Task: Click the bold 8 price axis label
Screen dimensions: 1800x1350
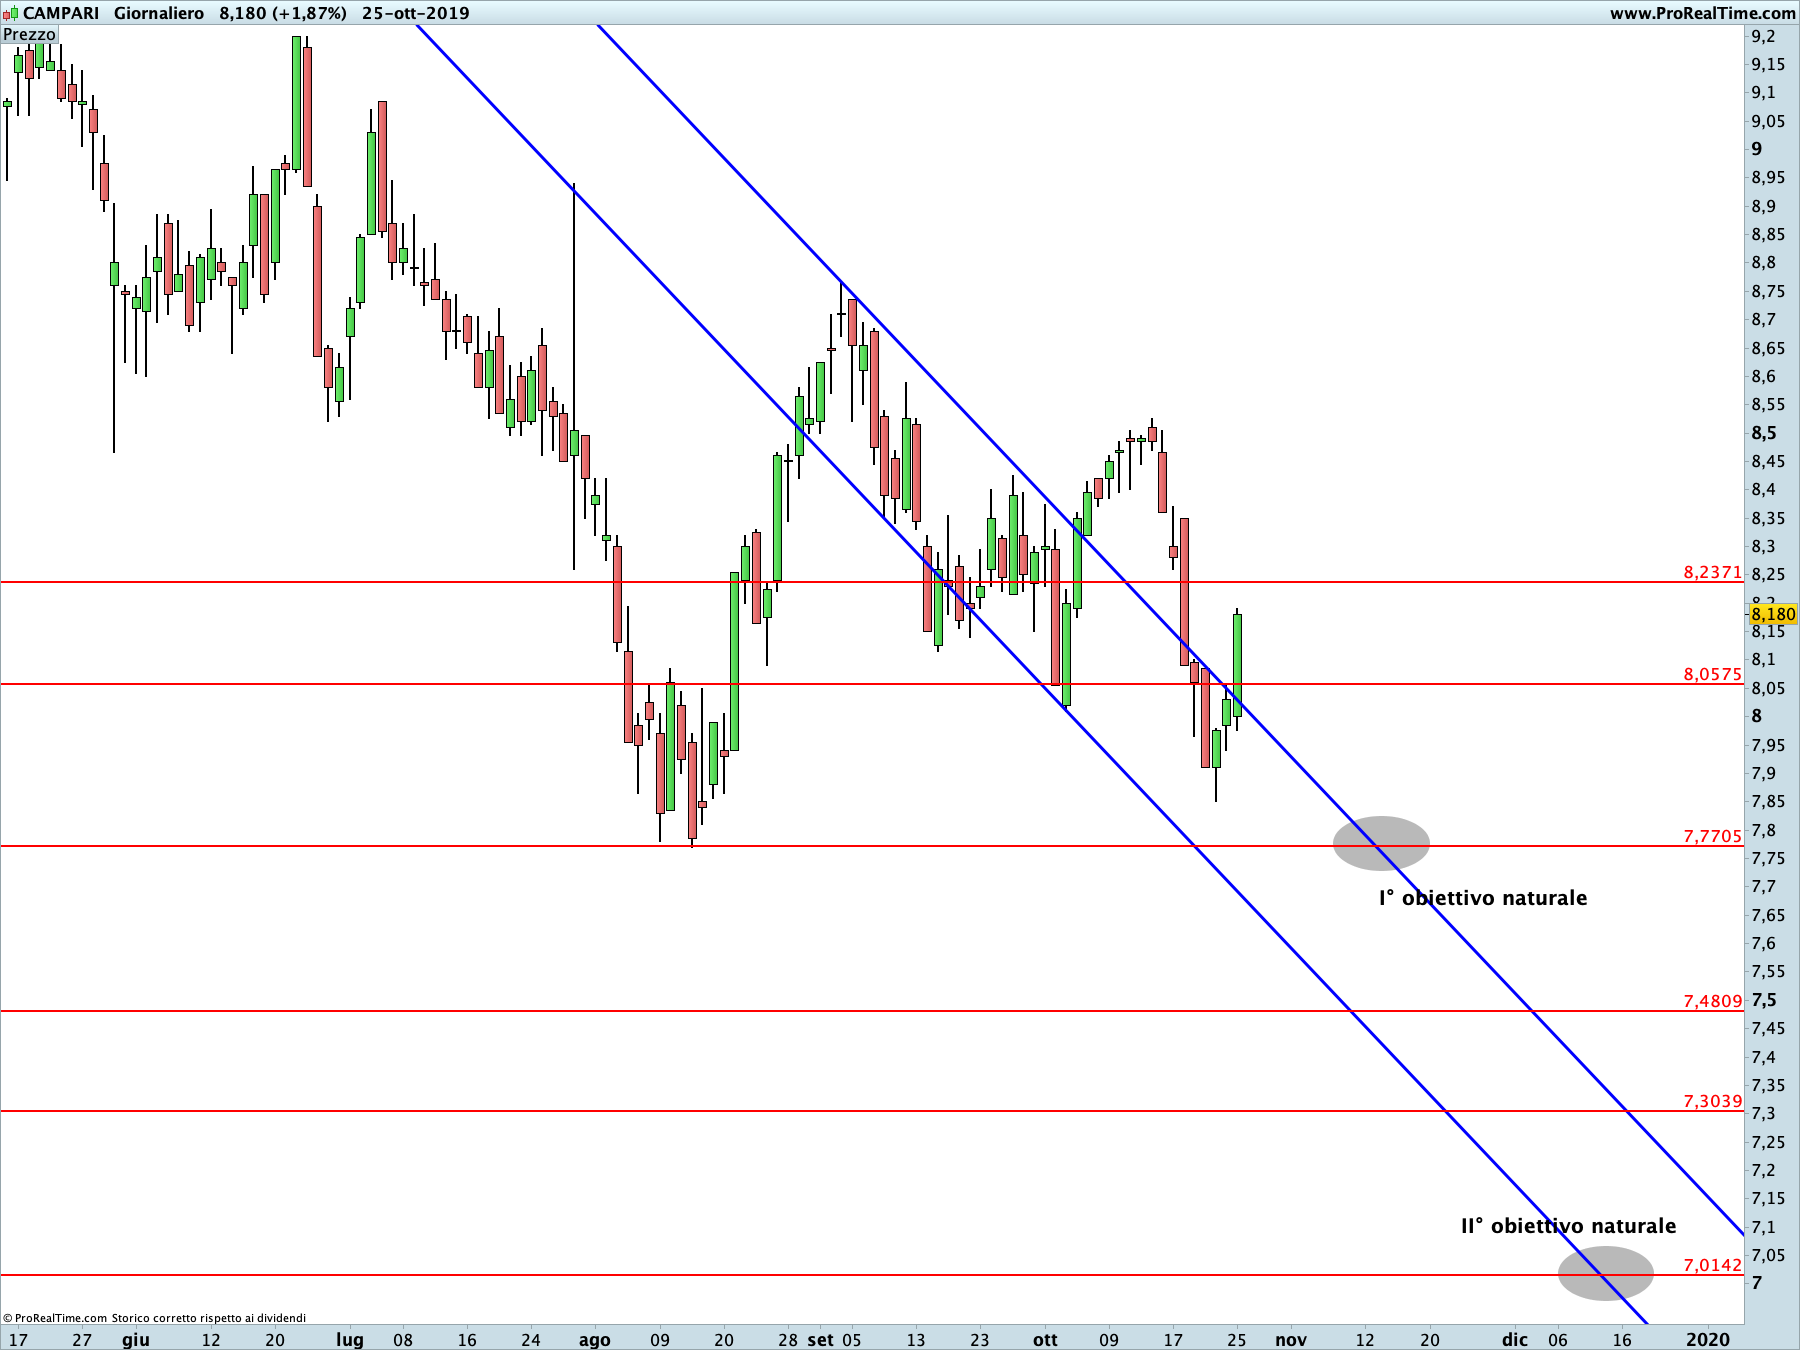Action: tap(1757, 716)
